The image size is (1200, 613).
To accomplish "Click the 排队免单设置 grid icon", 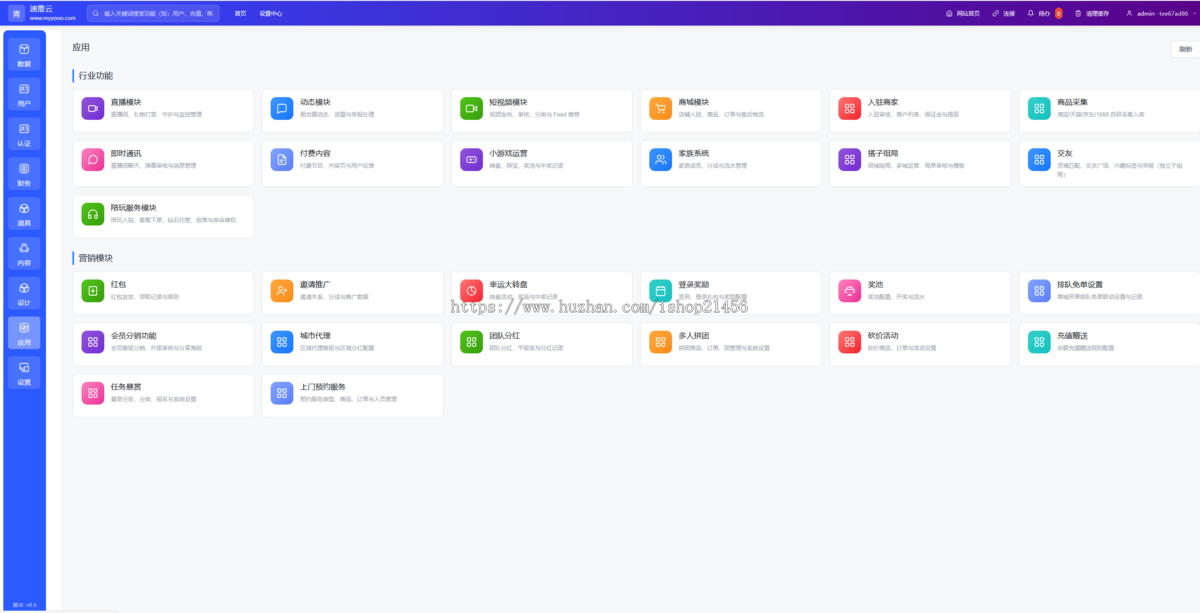I will [x=1039, y=290].
